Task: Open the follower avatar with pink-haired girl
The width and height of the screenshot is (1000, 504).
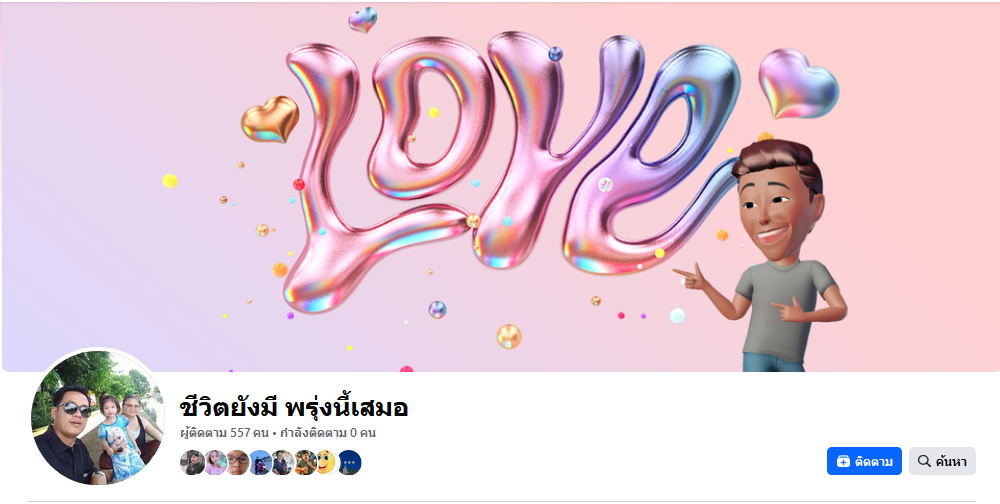Action: (x=215, y=463)
